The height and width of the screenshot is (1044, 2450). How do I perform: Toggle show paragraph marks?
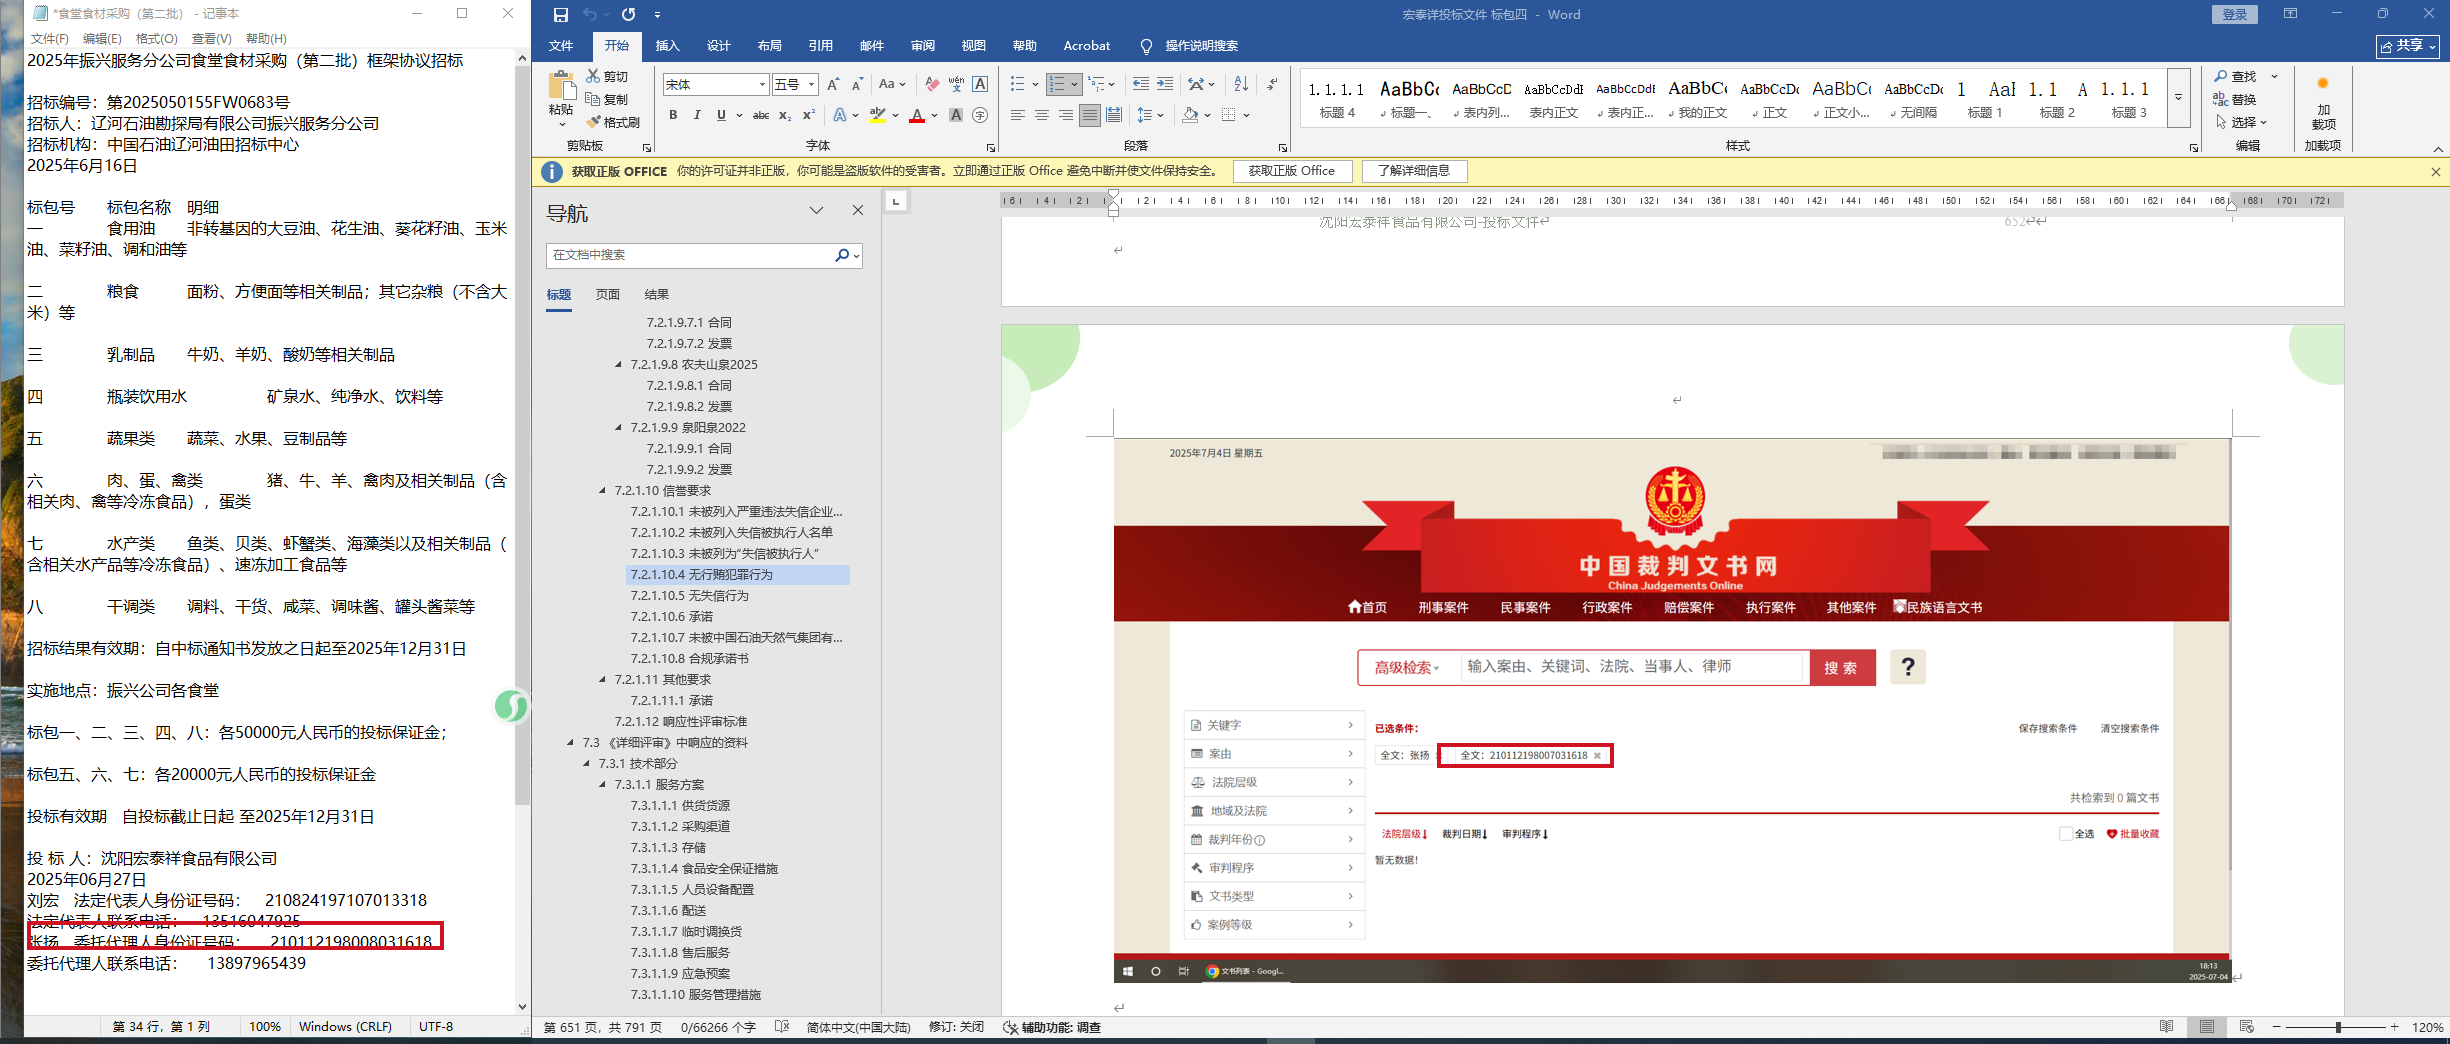1272,85
